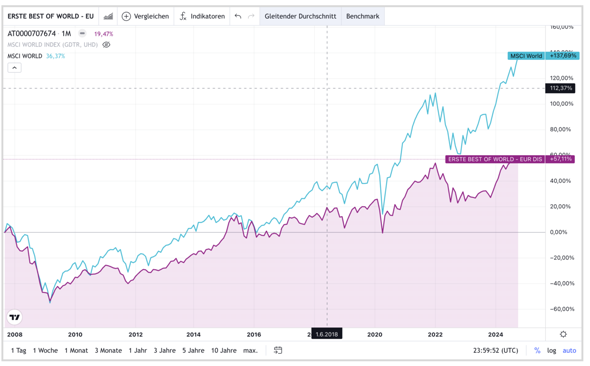
Task: Click the ERSTE BEST OF WORLD - EUR DIS label
Action: pyautogui.click(x=495, y=159)
